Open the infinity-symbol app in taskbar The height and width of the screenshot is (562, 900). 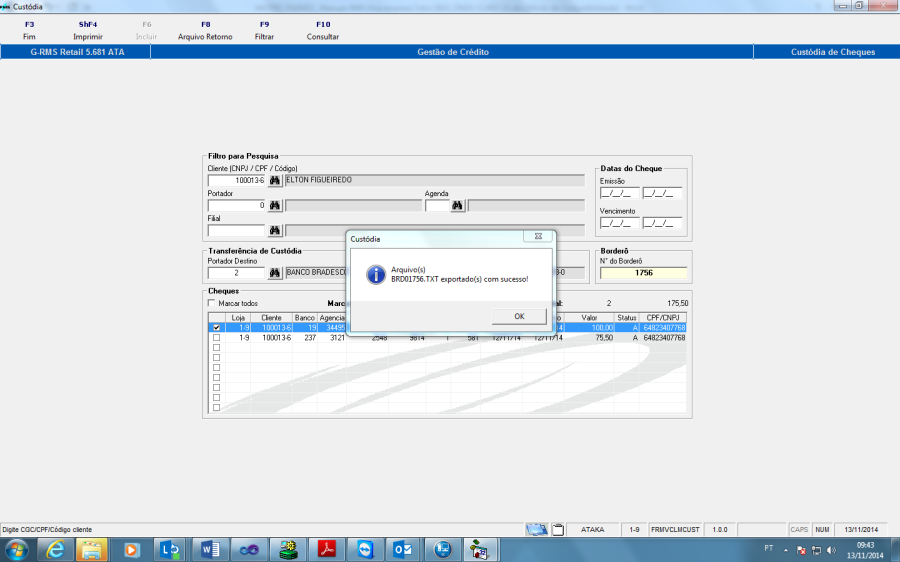point(249,550)
